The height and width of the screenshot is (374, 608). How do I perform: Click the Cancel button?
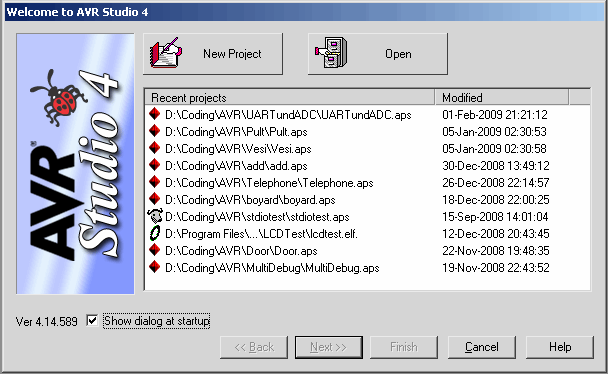point(482,347)
